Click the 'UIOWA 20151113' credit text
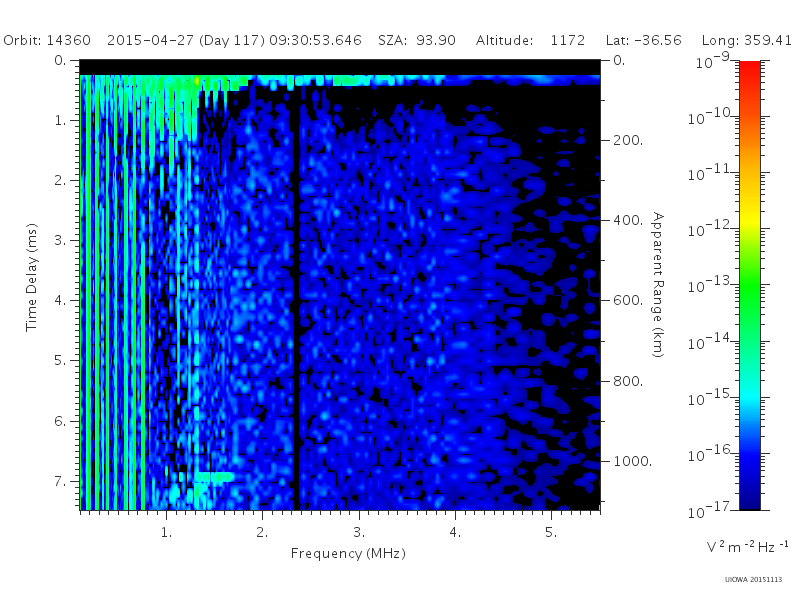The height and width of the screenshot is (600, 800). pyautogui.click(x=753, y=579)
